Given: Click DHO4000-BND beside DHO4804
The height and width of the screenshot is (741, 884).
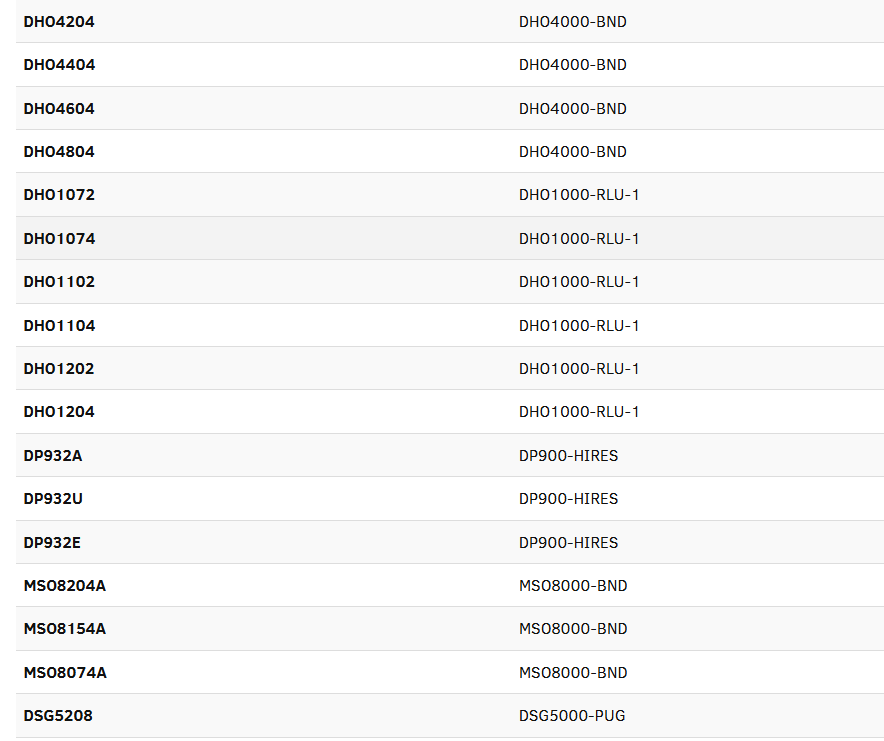Looking at the screenshot, I should [572, 152].
